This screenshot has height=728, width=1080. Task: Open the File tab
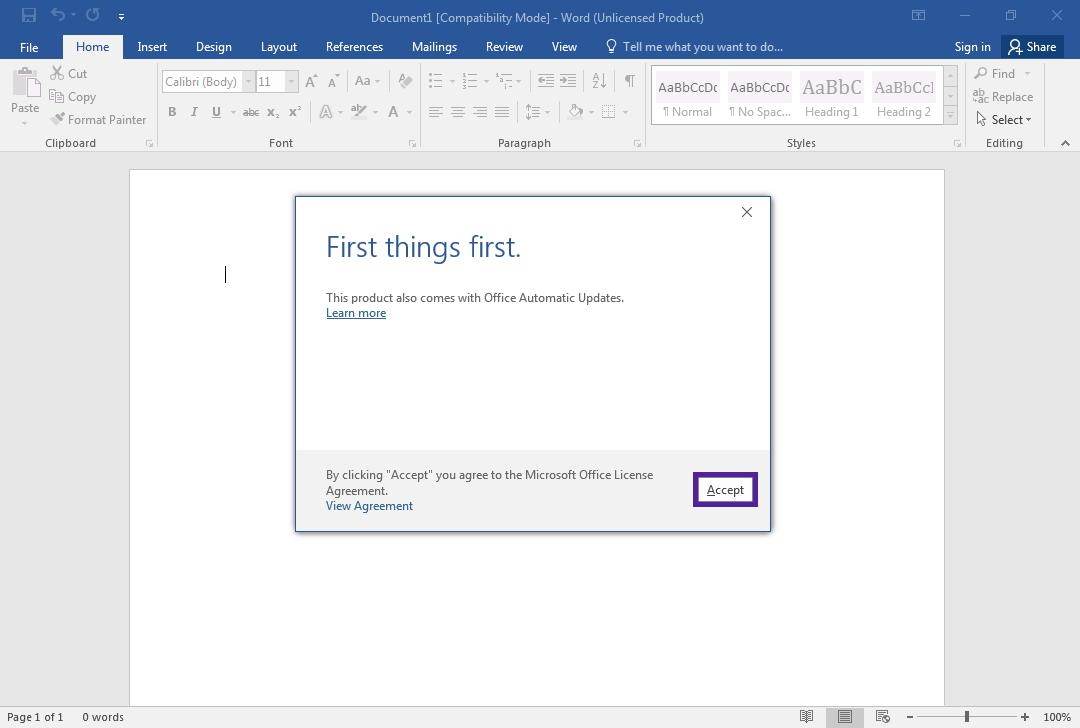tap(29, 47)
